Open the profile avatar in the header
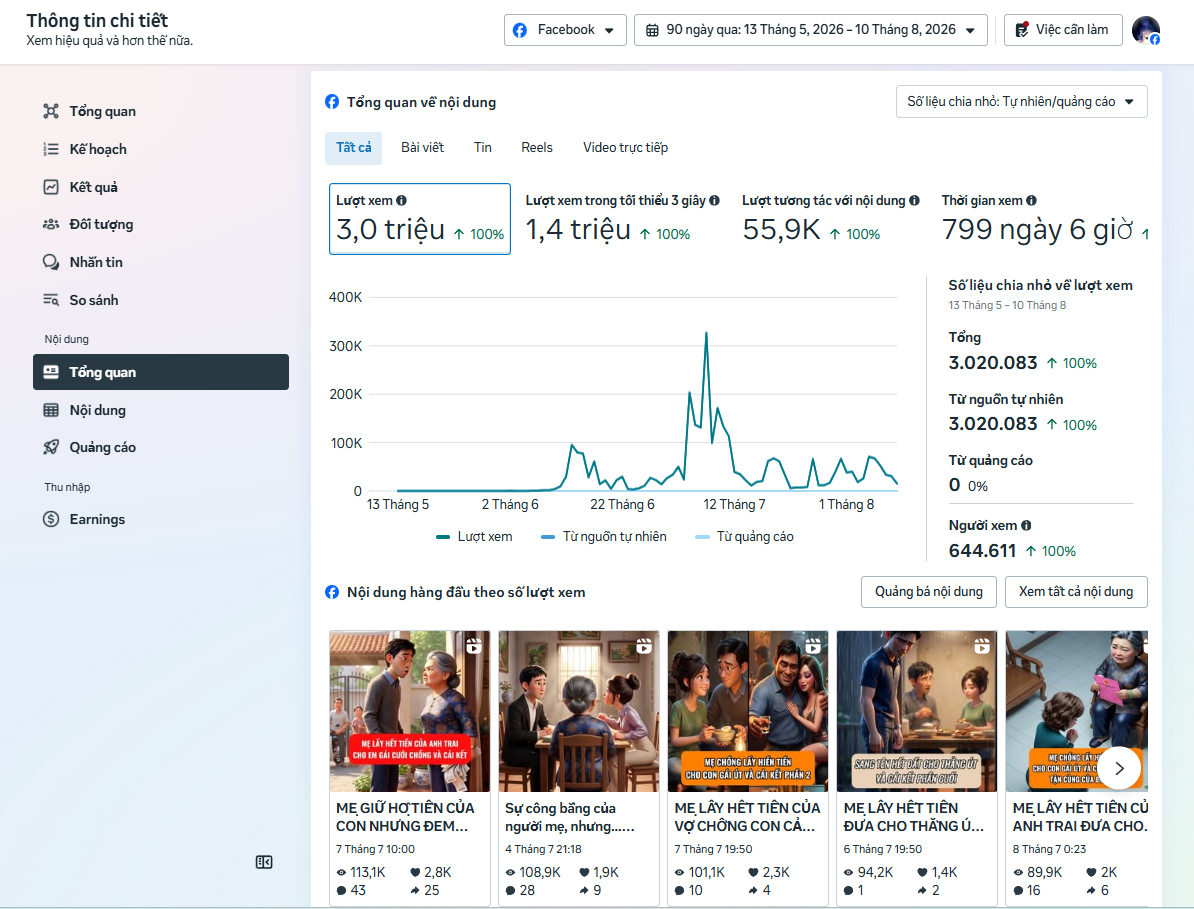The height and width of the screenshot is (909, 1194). (x=1145, y=30)
